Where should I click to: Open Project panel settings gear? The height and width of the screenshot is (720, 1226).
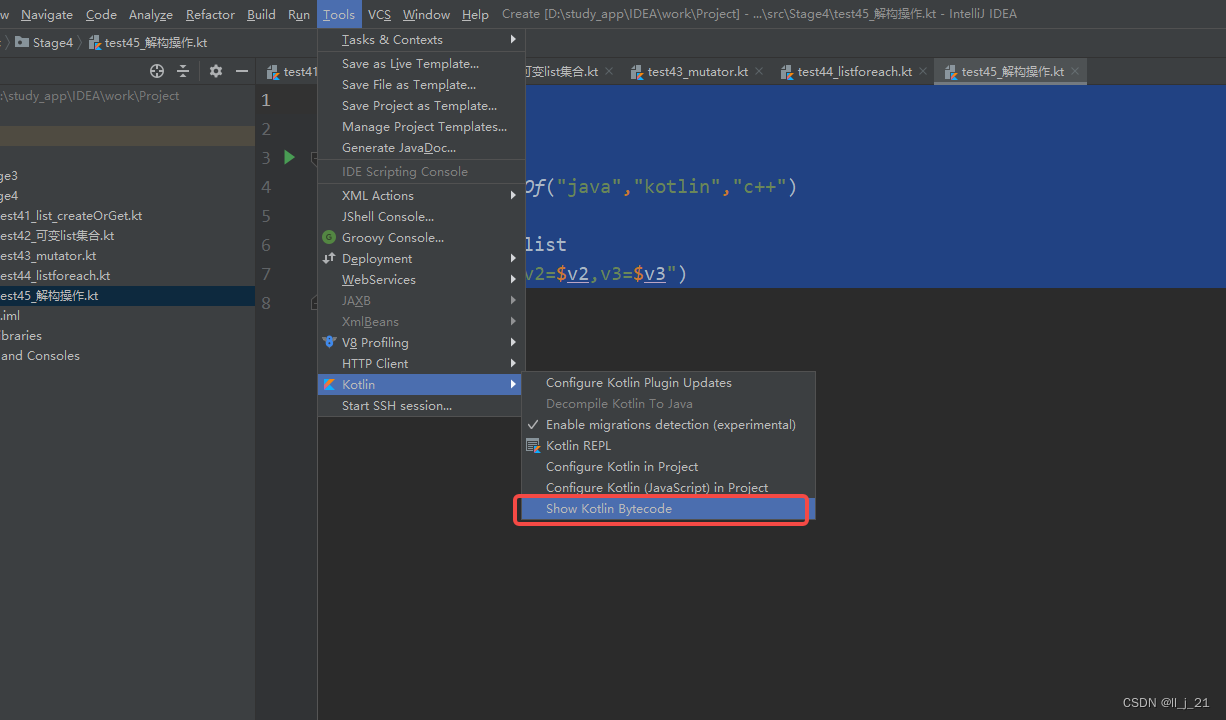[x=216, y=71]
